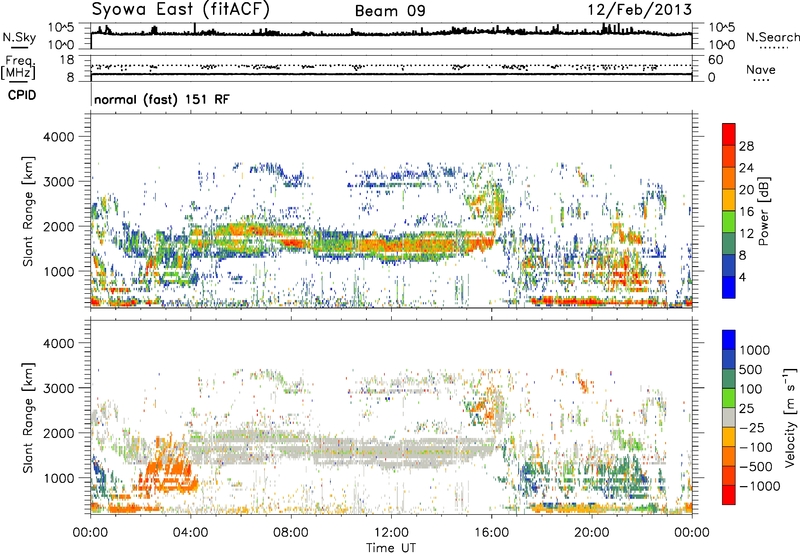This screenshot has width=800, height=554.
Task: Click the yellow 16-20 dB colorbar segment
Action: [729, 200]
